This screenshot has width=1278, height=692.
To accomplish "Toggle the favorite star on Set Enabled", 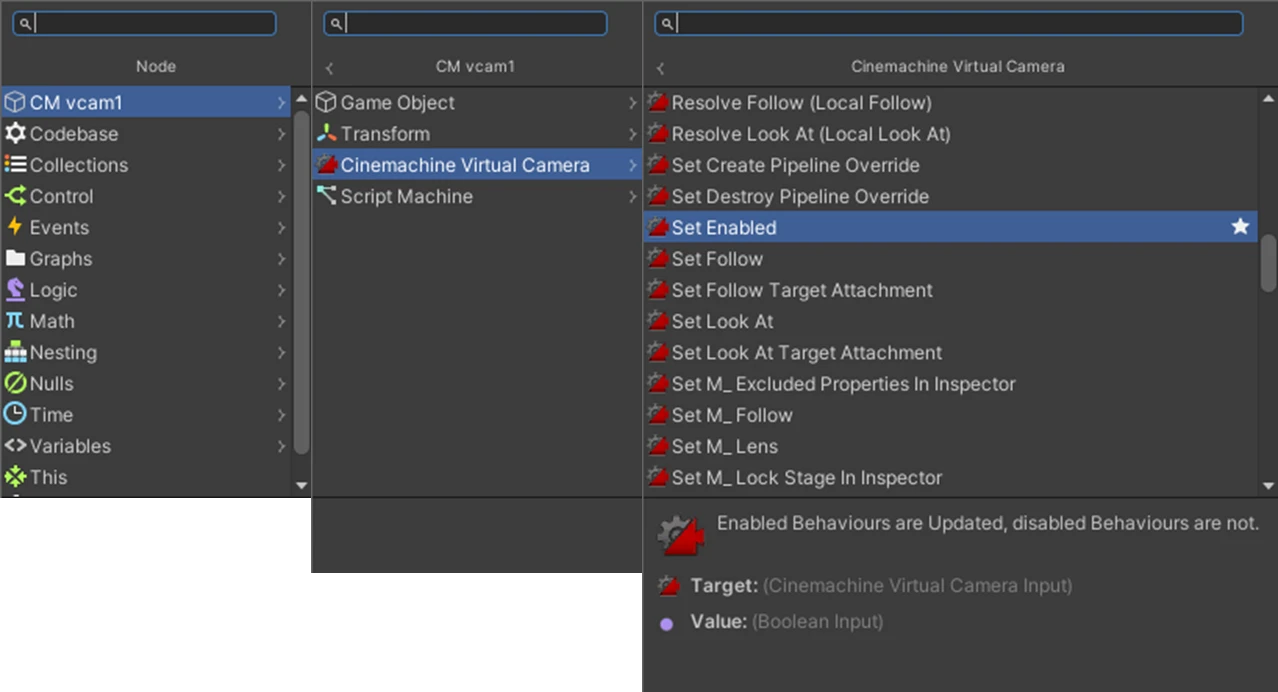I will click(x=1240, y=227).
